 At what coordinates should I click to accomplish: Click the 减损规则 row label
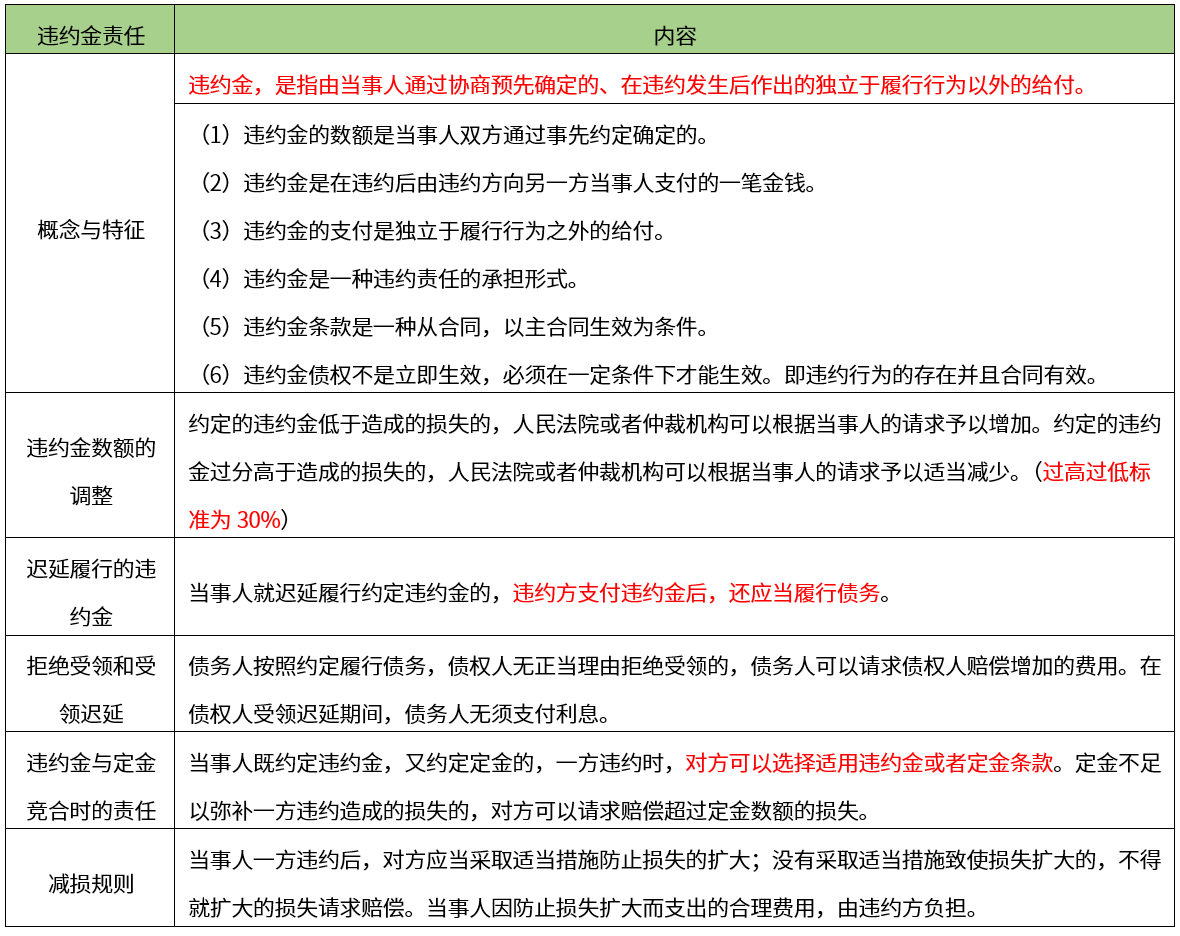tap(90, 884)
